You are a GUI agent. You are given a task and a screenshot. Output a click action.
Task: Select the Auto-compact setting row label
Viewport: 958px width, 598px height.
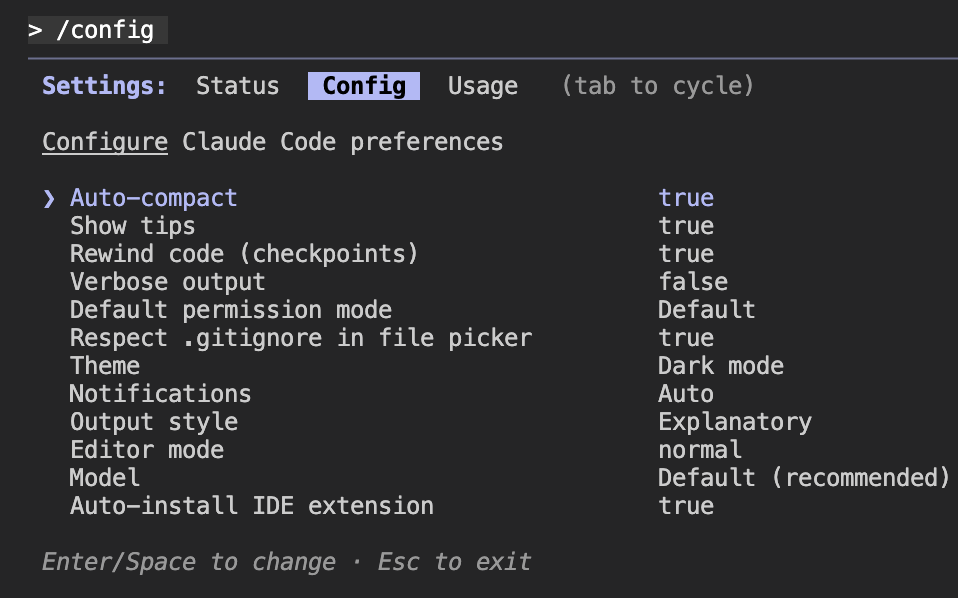pos(153,198)
